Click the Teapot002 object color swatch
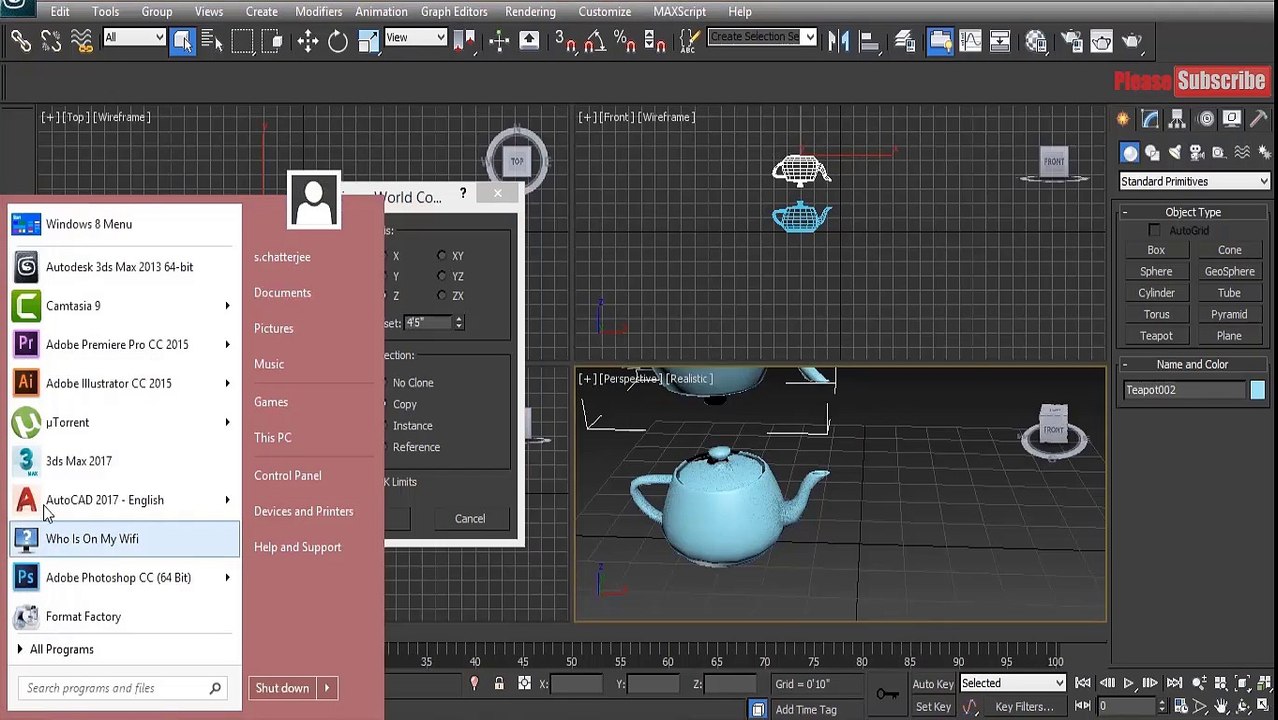This screenshot has height=720, width=1278. 1257,390
